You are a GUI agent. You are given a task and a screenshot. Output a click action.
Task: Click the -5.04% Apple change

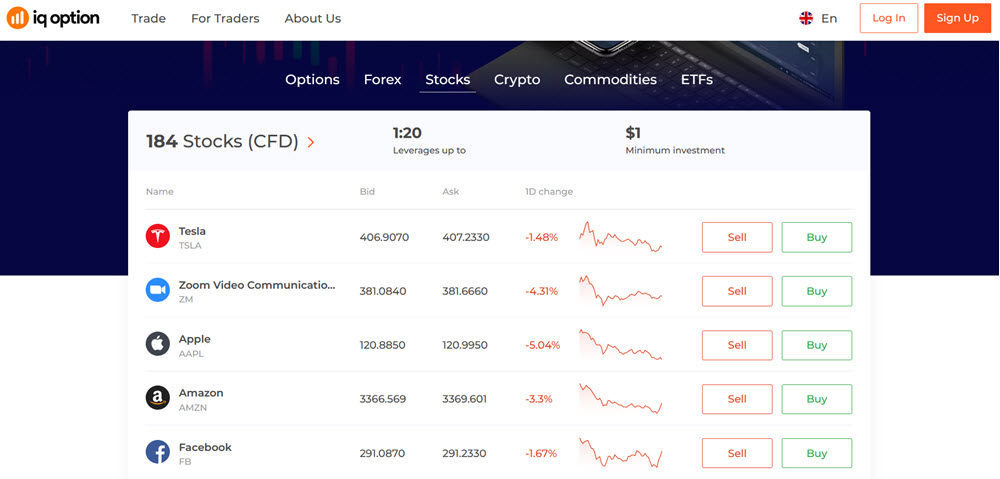point(543,345)
